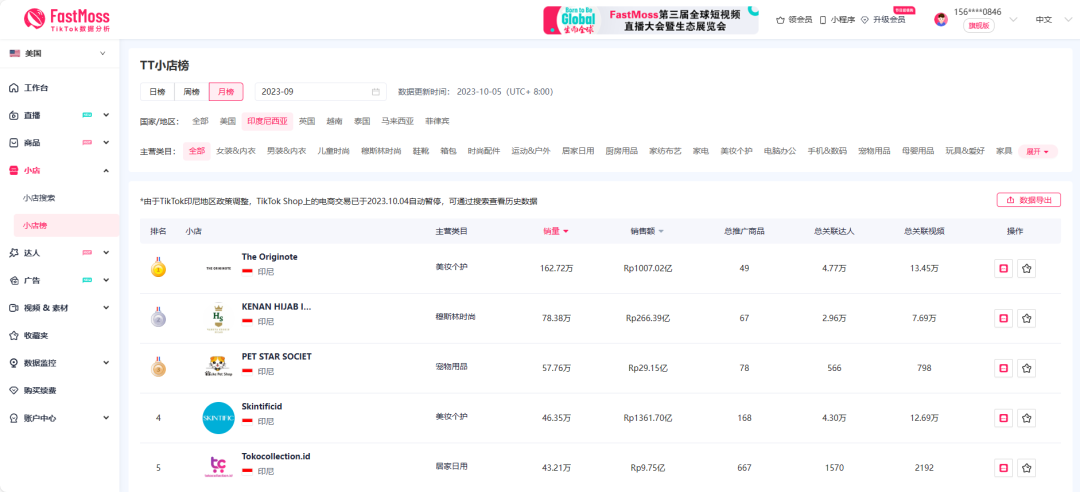This screenshot has width=1080, height=492.
Task: Click the Skintific shop logo thumbnail
Action: [219, 418]
